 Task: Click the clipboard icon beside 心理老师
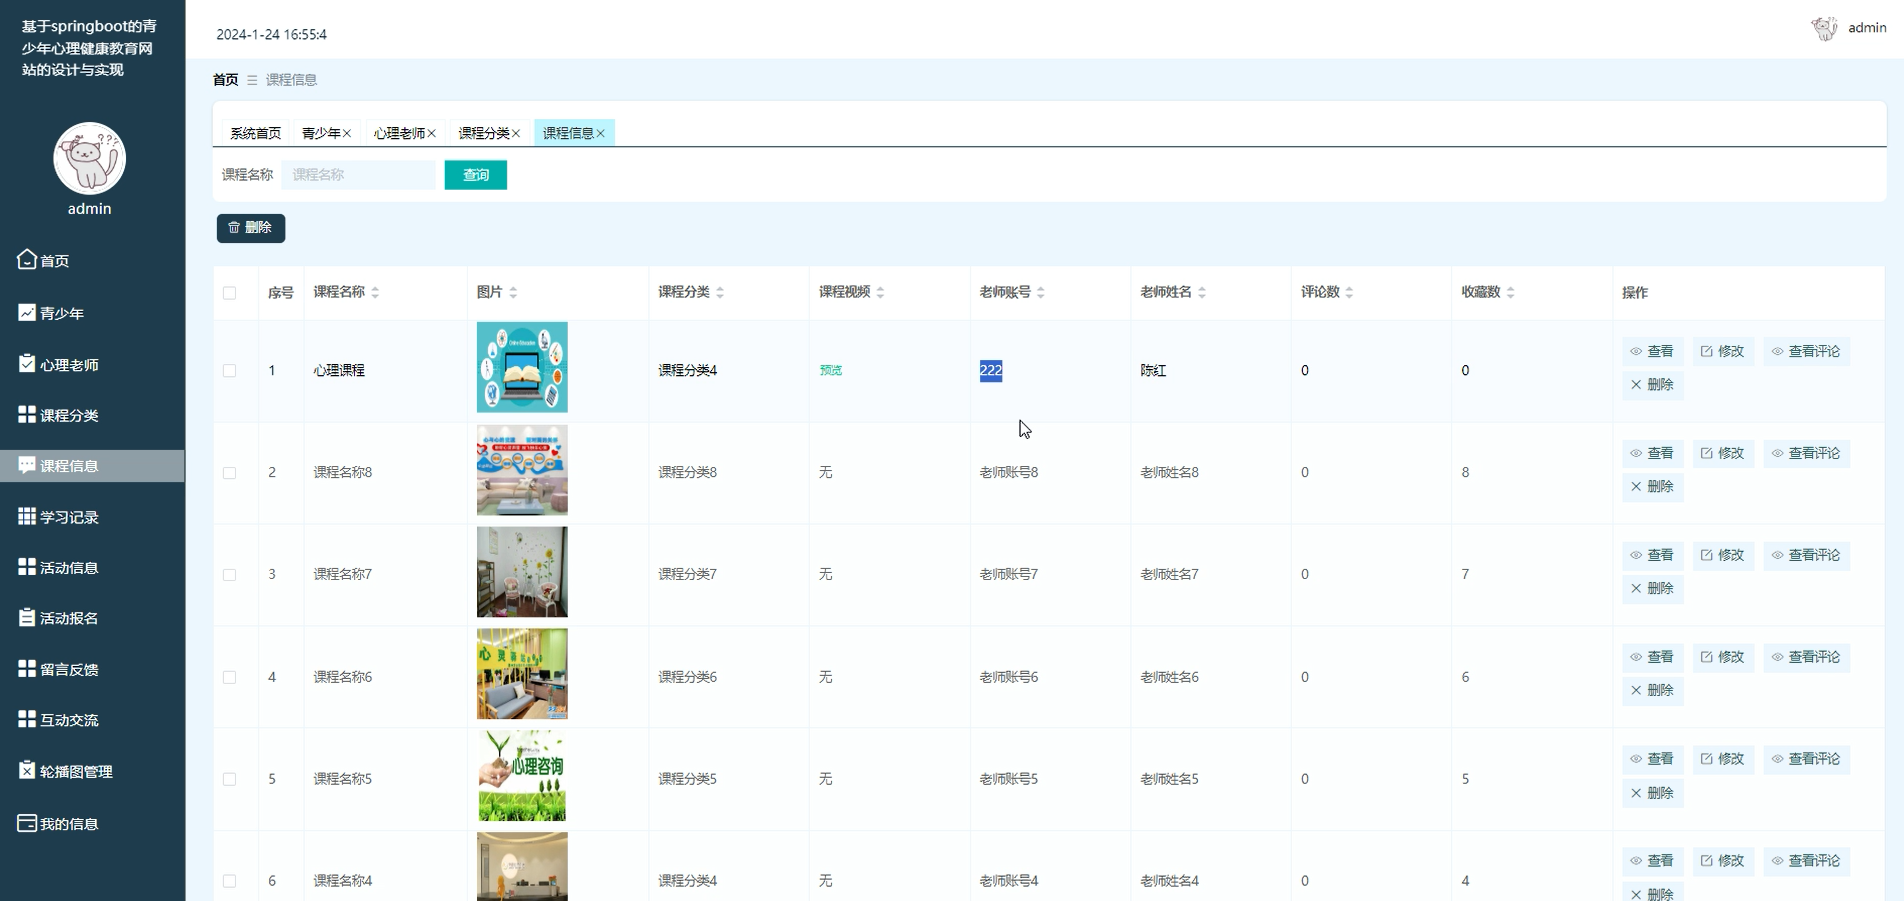click(x=27, y=363)
